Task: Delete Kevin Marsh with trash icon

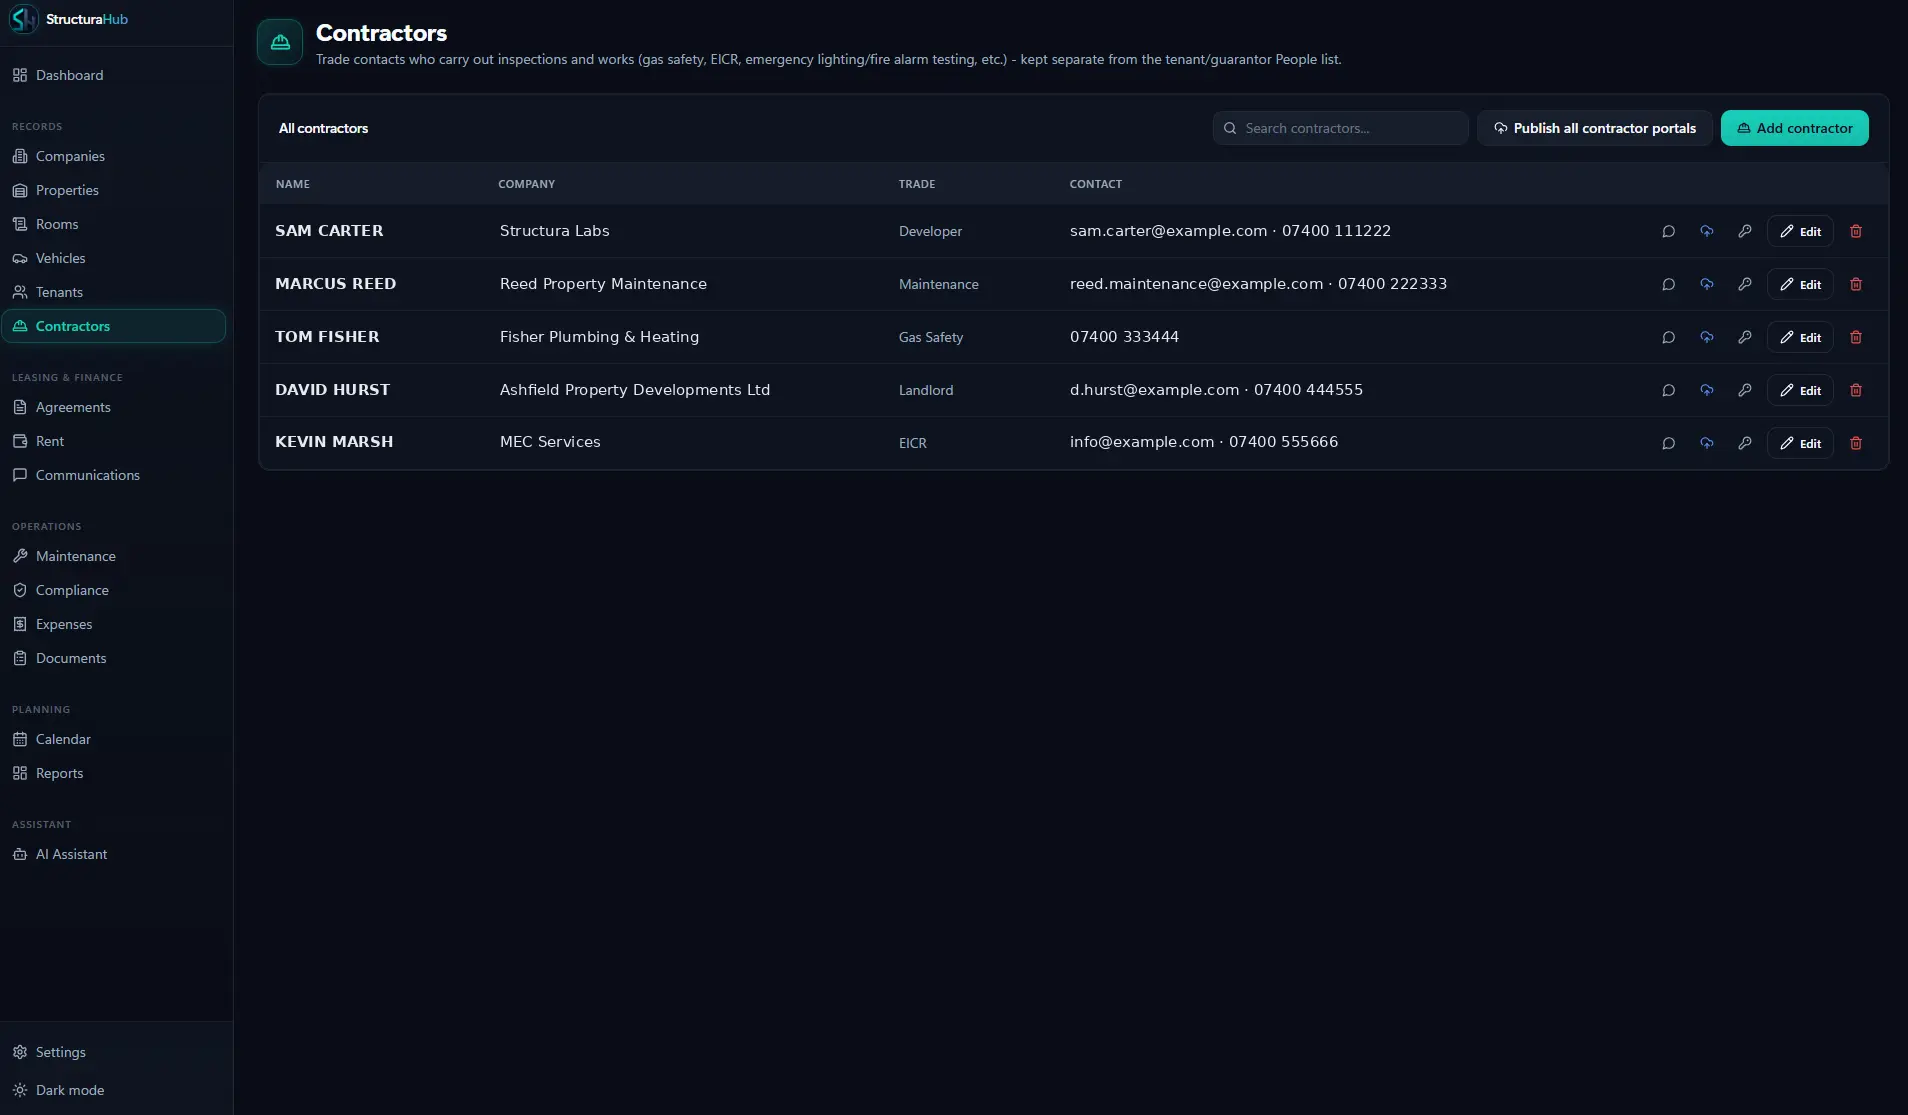Action: (x=1856, y=443)
